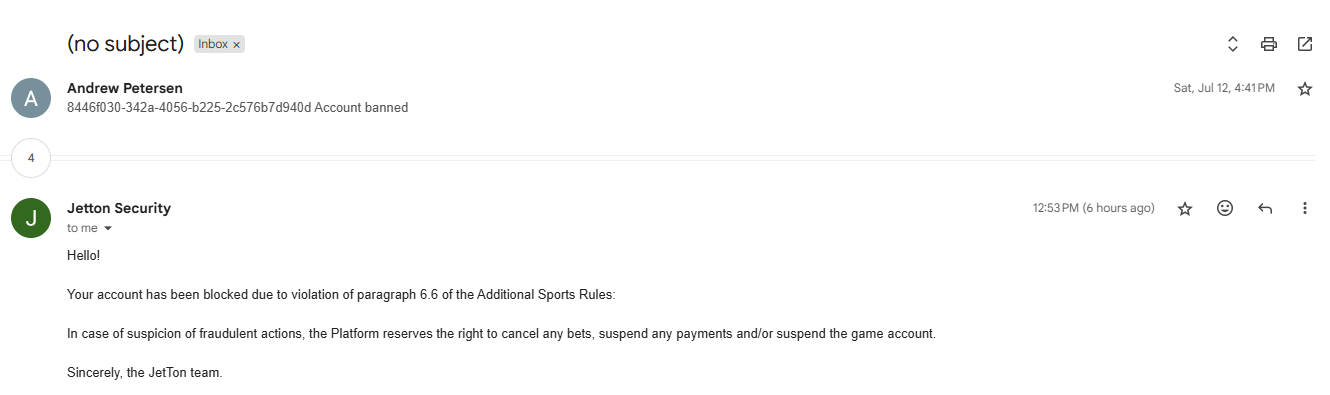The height and width of the screenshot is (395, 1330).
Task: Click the Sat, Jul 12 date
Action: 1224,88
